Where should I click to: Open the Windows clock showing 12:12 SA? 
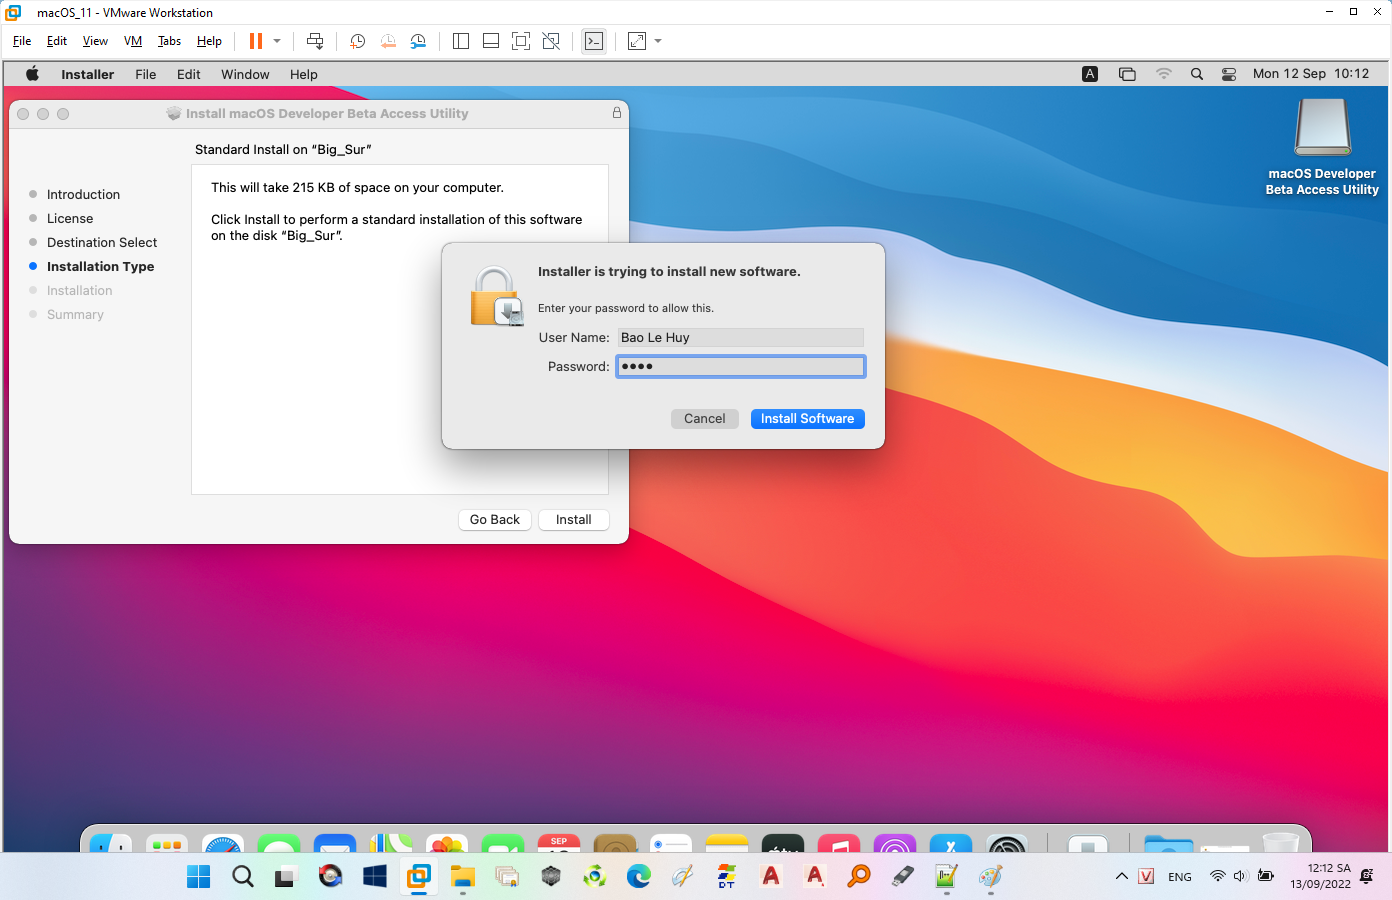(1320, 876)
